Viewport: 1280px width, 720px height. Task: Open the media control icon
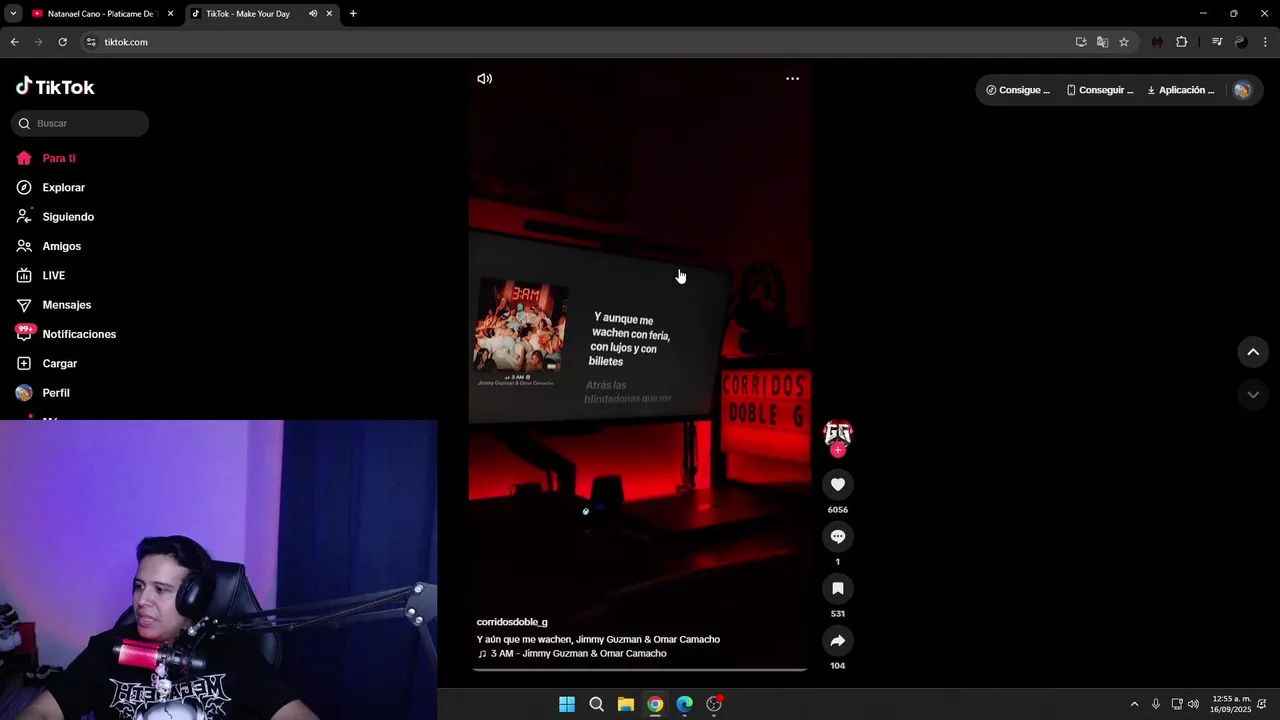(1217, 42)
